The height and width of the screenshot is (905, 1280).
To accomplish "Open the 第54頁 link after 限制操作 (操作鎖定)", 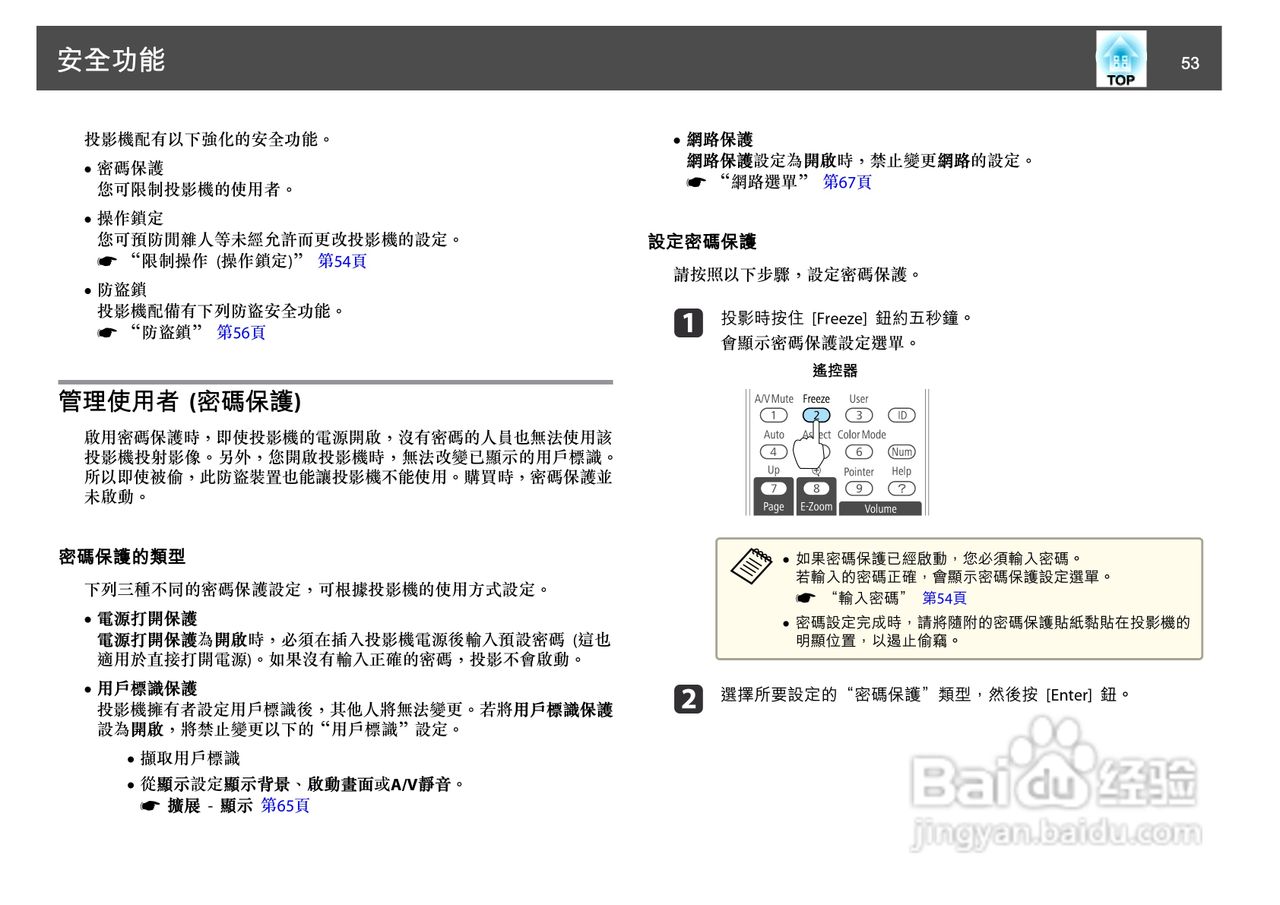I will click(342, 261).
